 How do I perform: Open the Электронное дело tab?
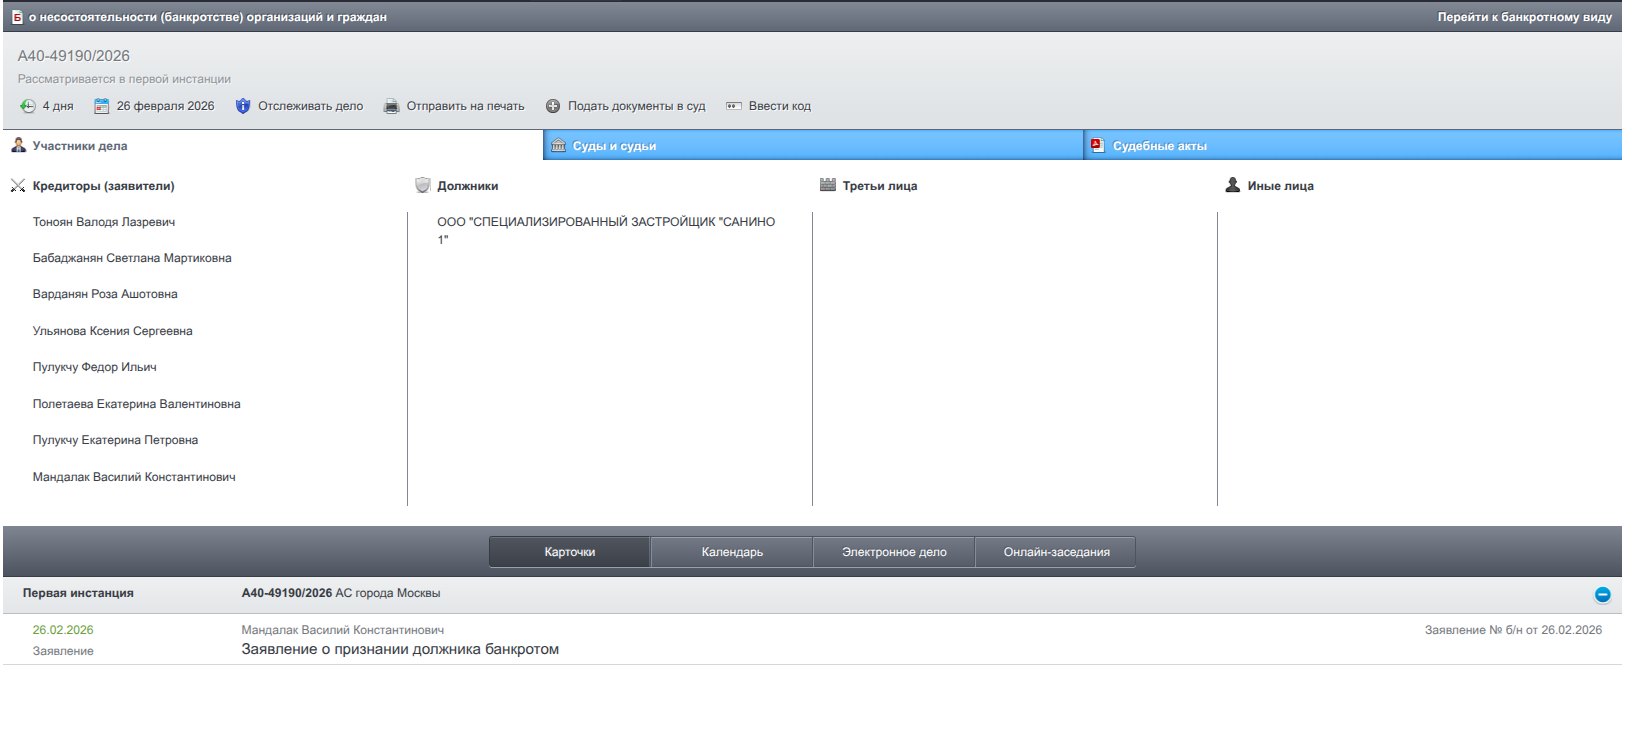click(894, 552)
